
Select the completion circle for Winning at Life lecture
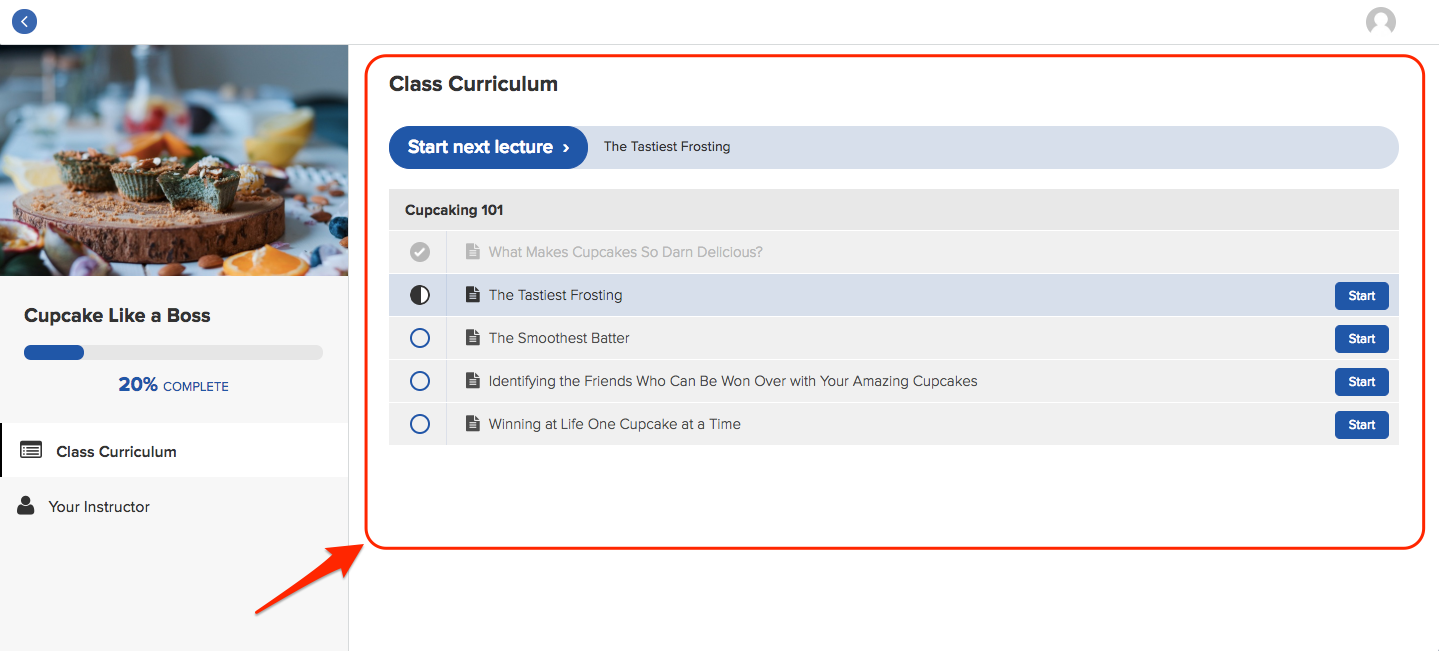[419, 423]
